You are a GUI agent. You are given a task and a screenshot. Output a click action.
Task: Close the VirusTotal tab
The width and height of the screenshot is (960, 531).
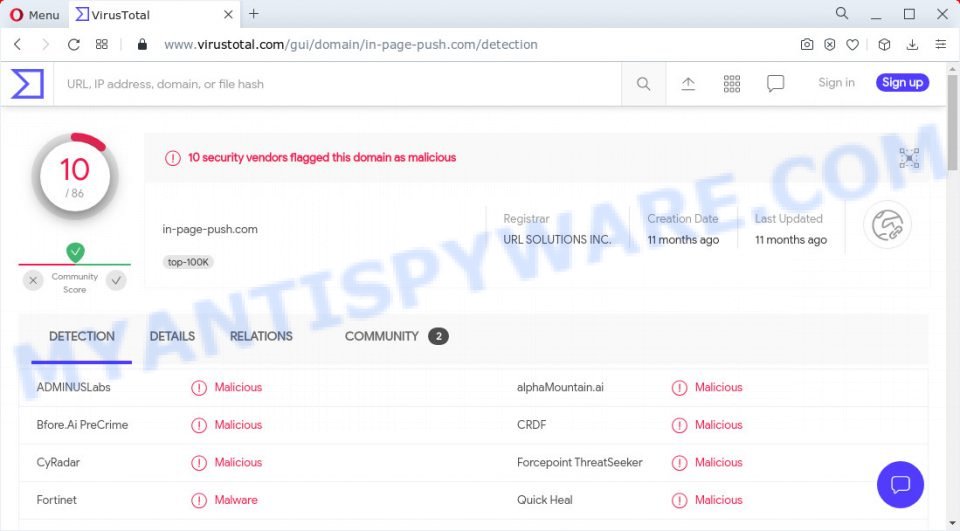tap(228, 15)
